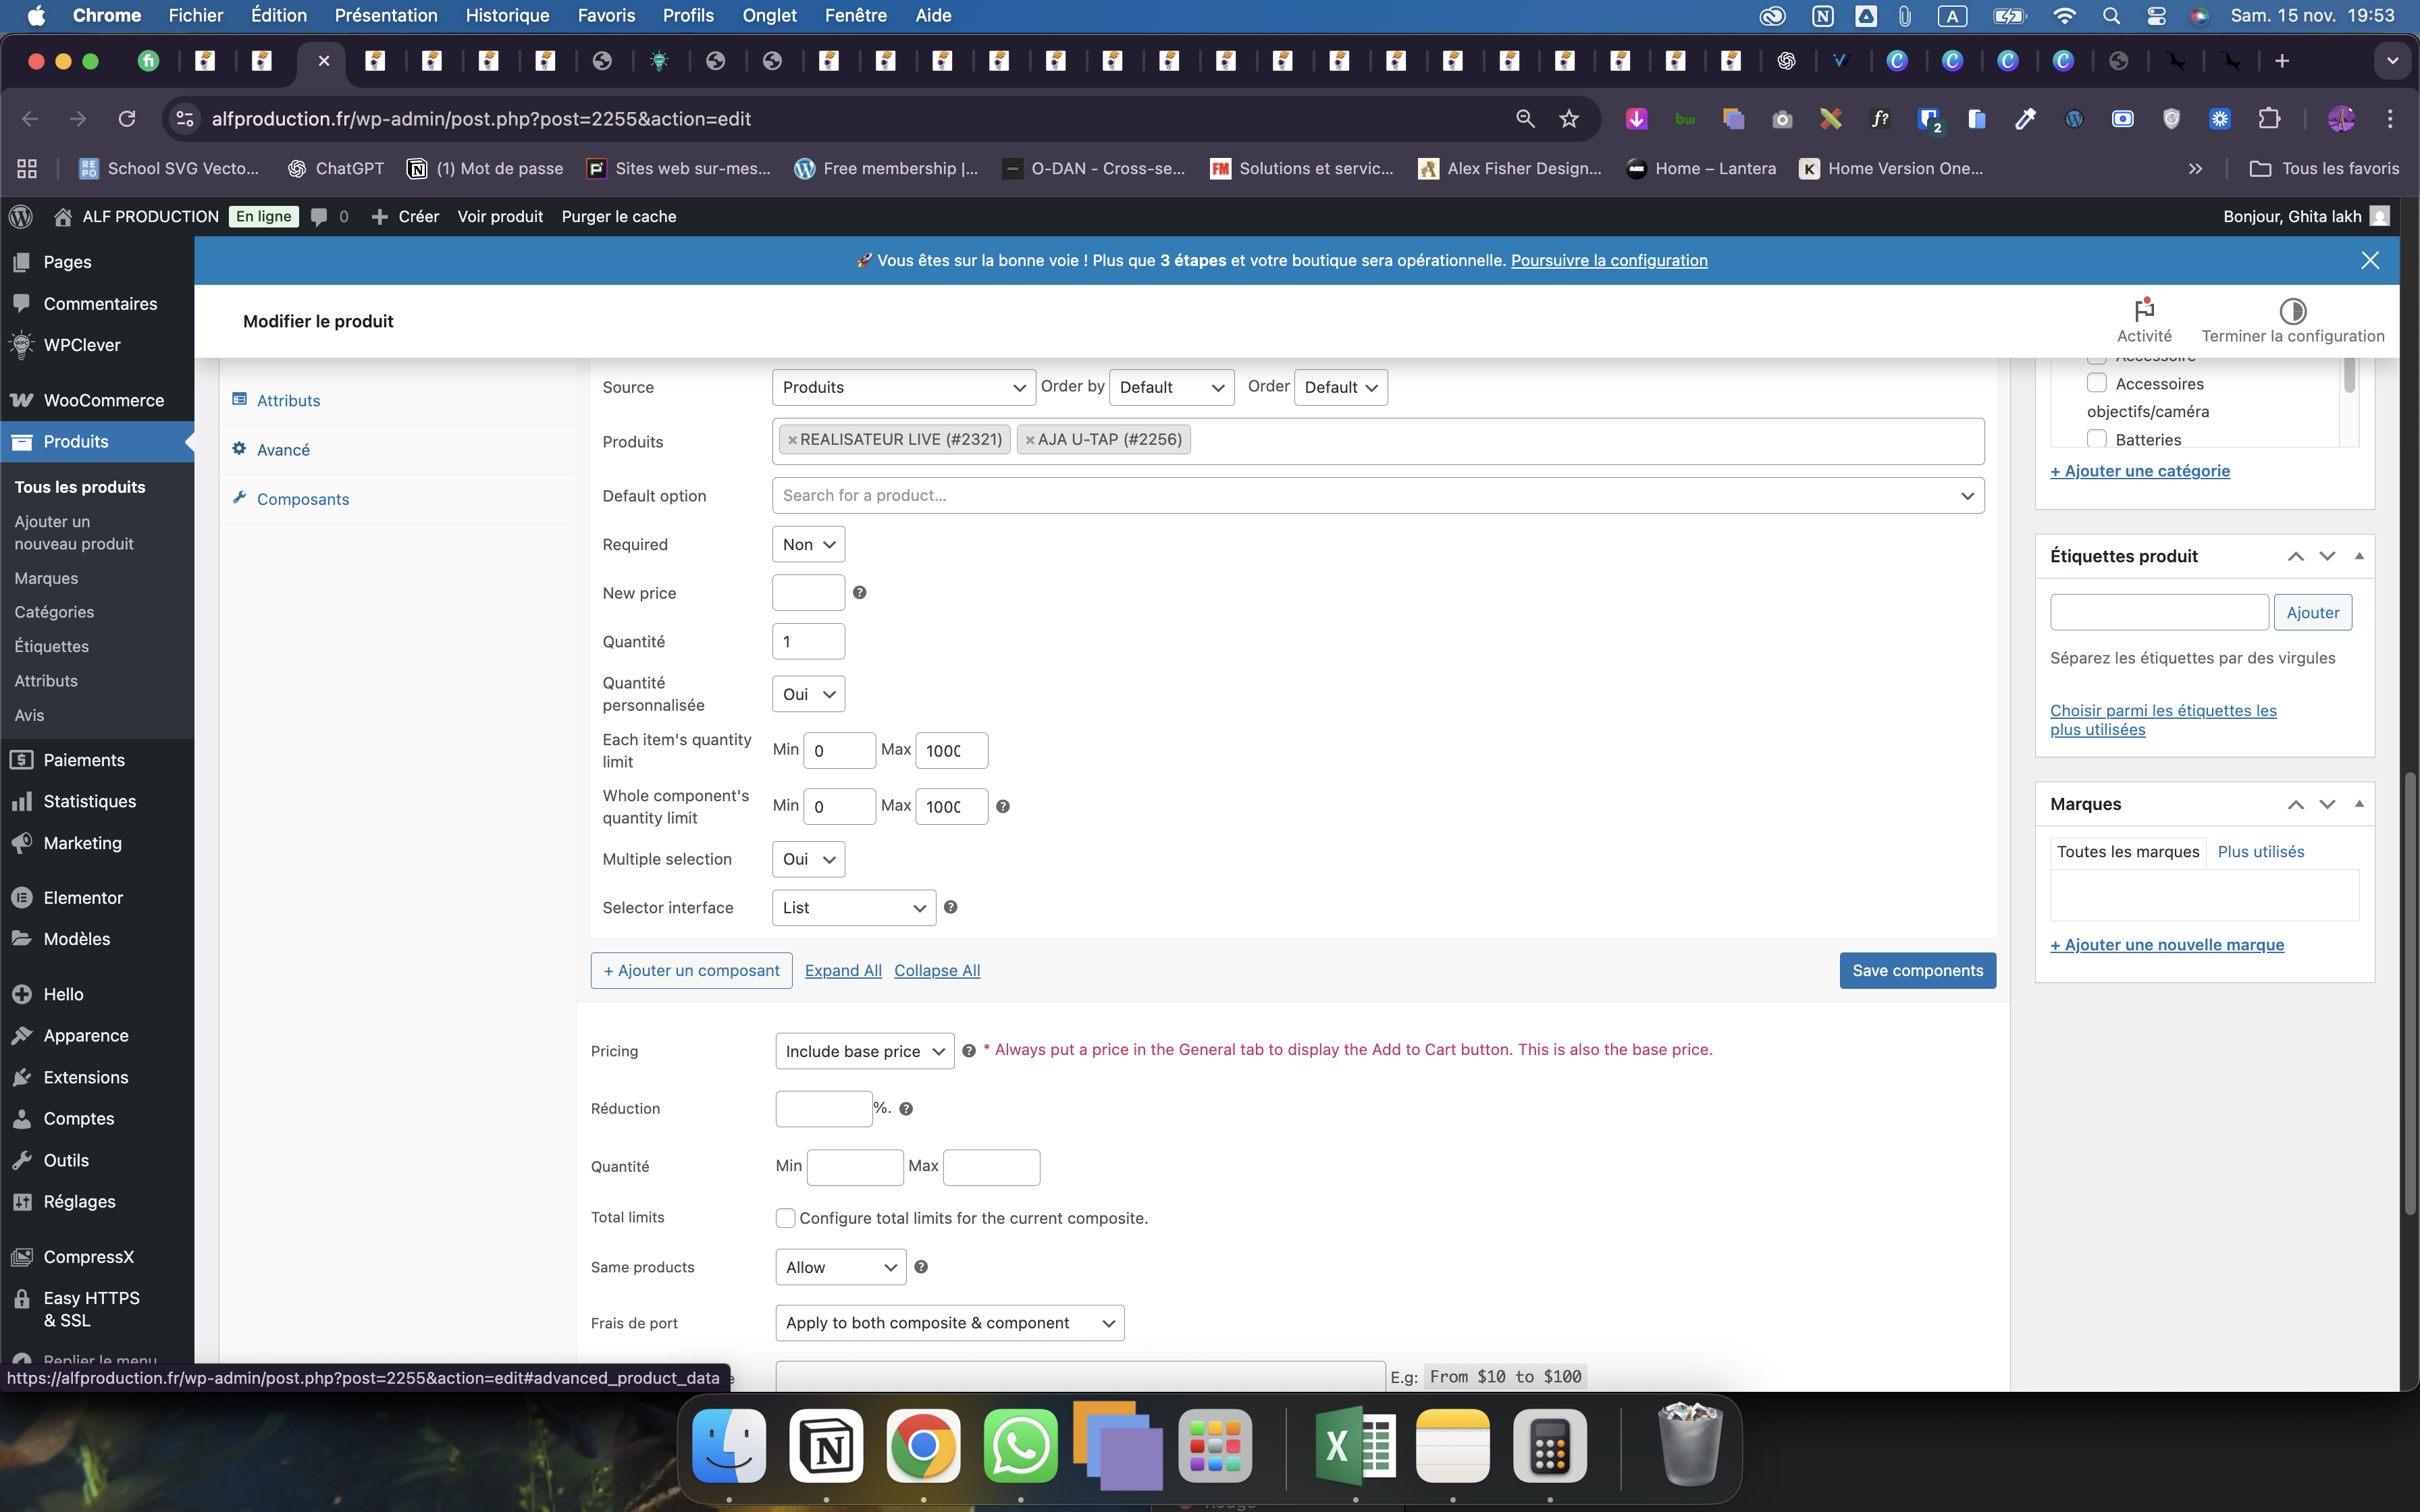Bookmark page with star icon
2420x1512 pixels.
click(1568, 119)
